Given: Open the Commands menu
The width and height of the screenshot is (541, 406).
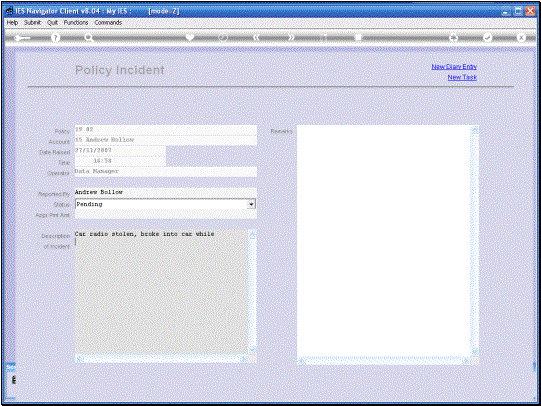Looking at the screenshot, I should (108, 22).
